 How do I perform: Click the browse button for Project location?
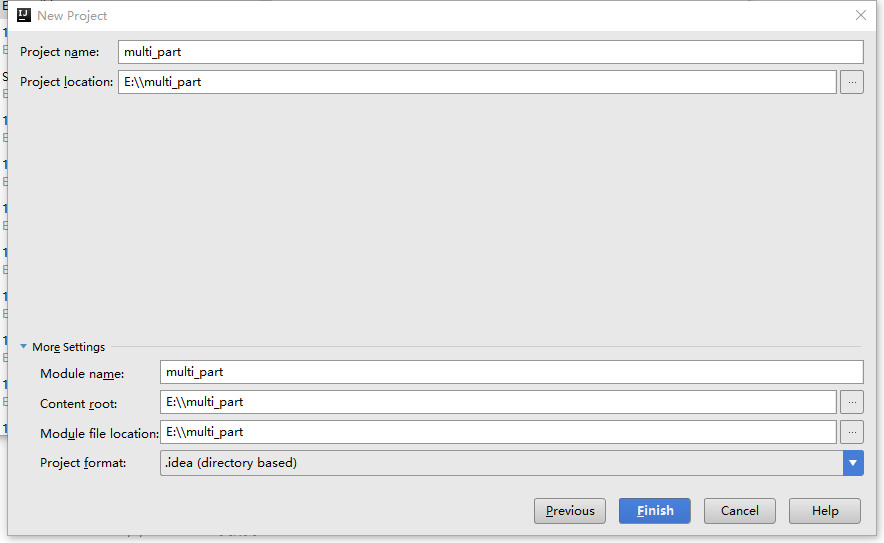[x=852, y=82]
